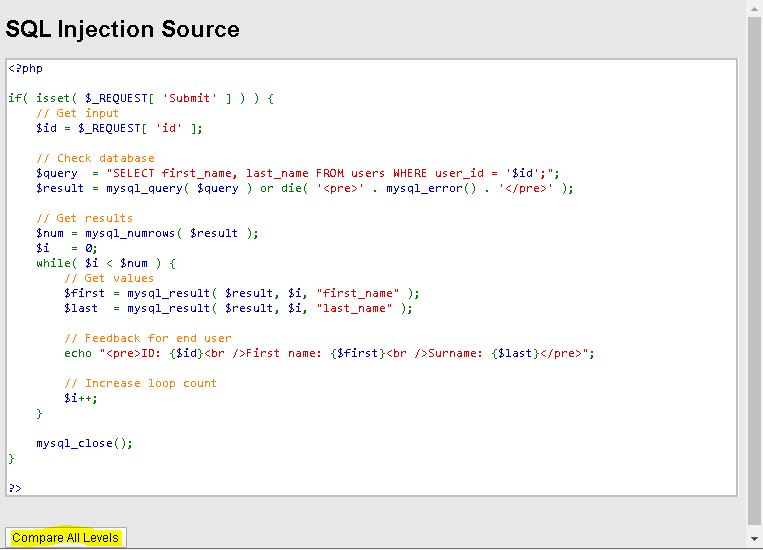Screen dimensions: 763x550
Task: Click the '// Get results' comment
Action: tap(84, 218)
